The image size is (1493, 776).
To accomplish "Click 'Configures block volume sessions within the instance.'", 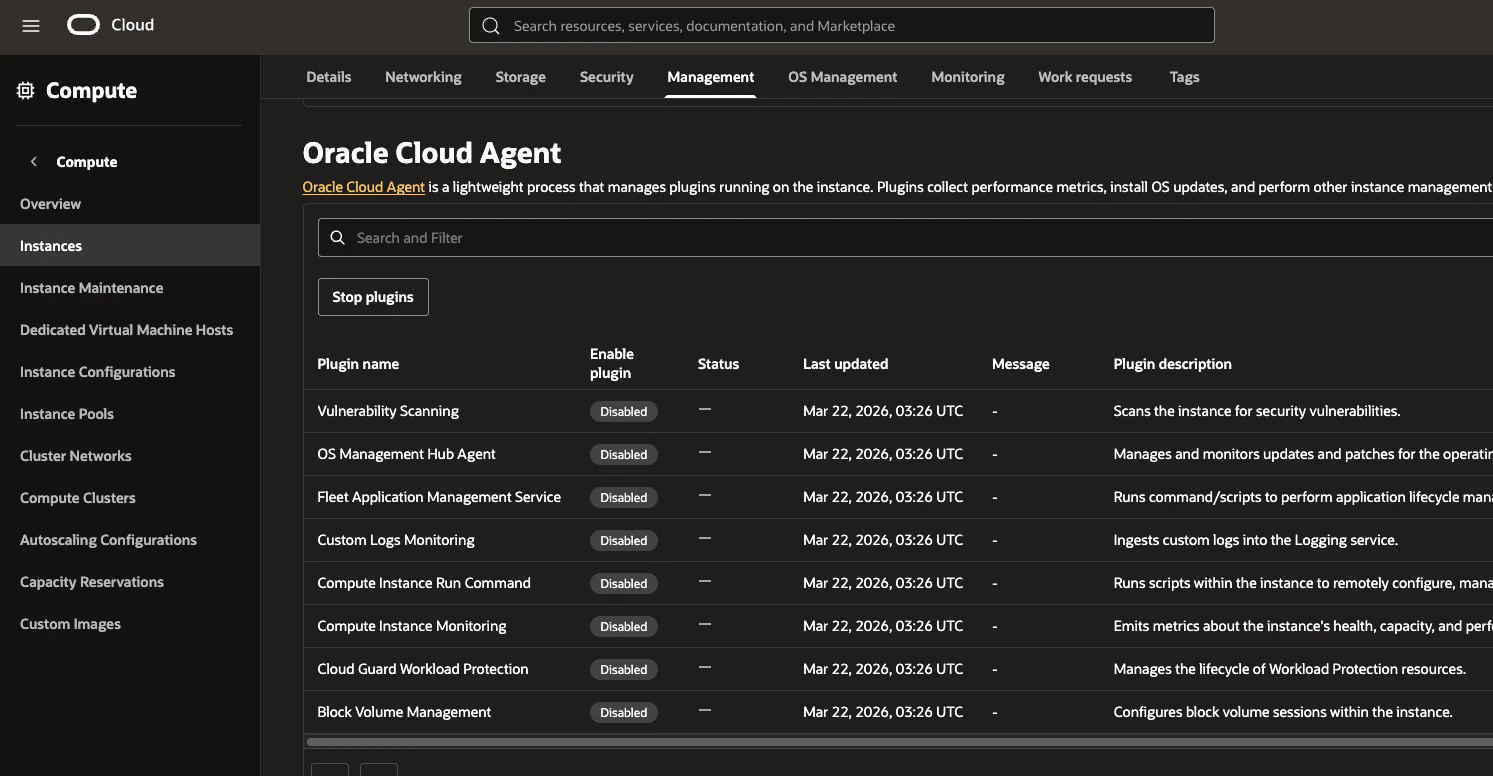I will tap(1283, 712).
